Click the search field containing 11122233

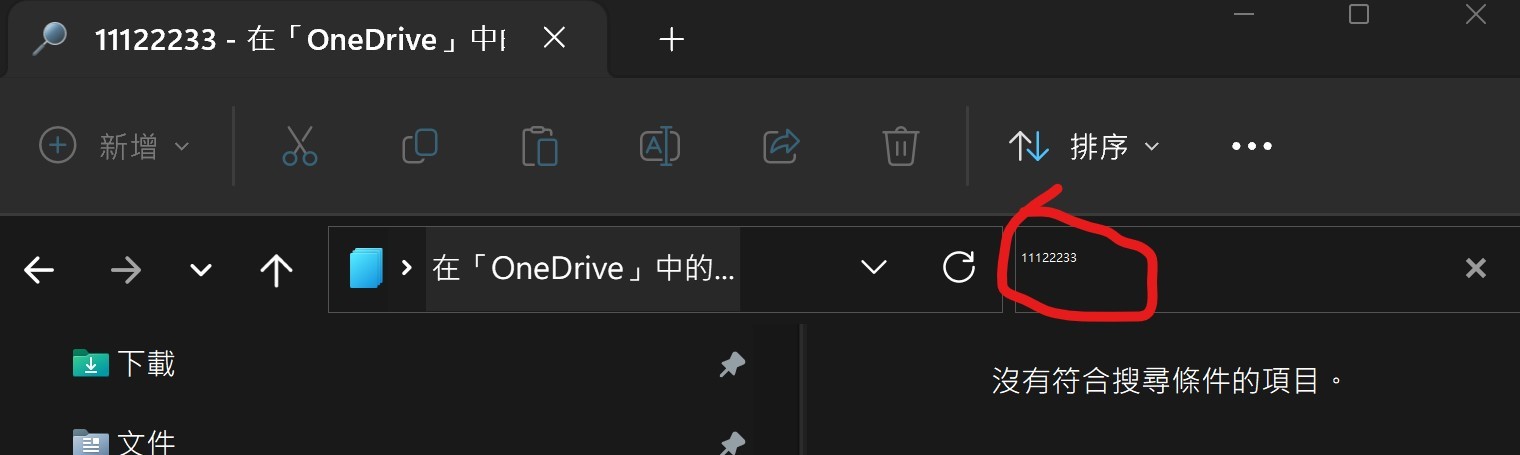pyautogui.click(x=1235, y=269)
